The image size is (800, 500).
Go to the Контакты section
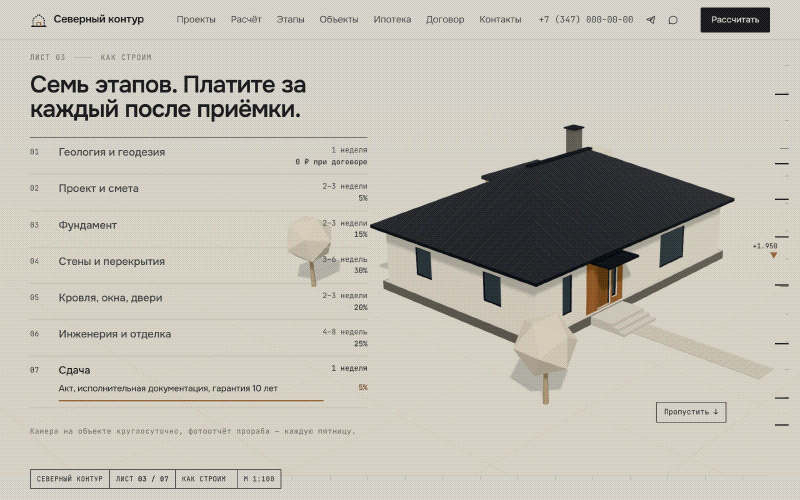[500, 19]
